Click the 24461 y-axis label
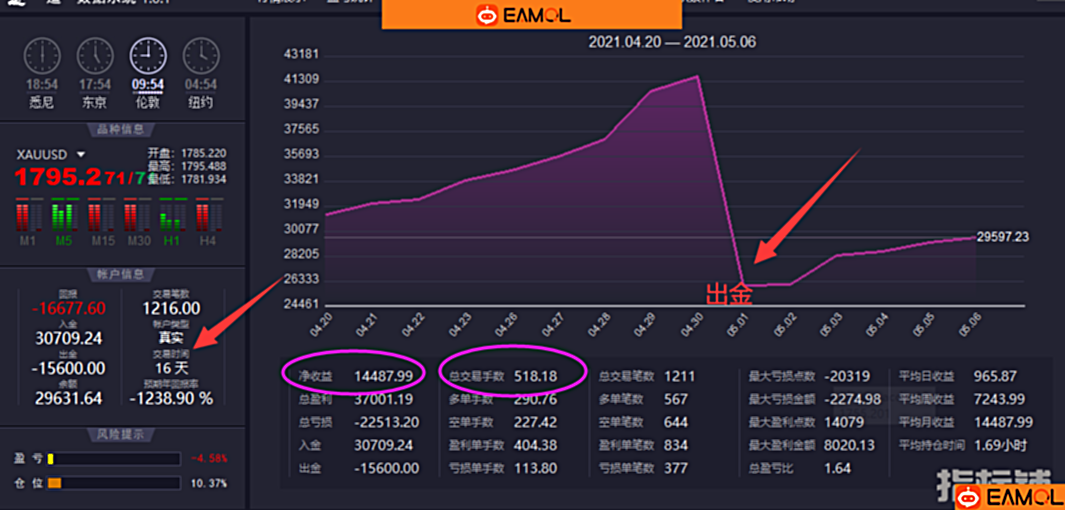This screenshot has width=1065, height=510. point(302,304)
